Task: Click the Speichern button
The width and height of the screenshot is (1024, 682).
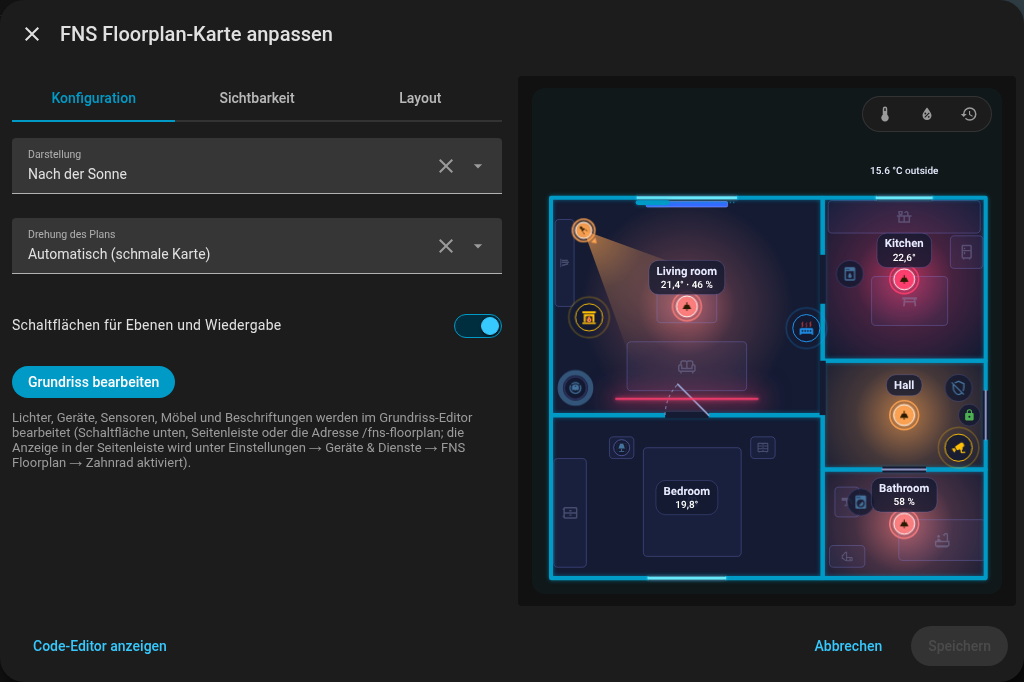Action: [x=959, y=646]
